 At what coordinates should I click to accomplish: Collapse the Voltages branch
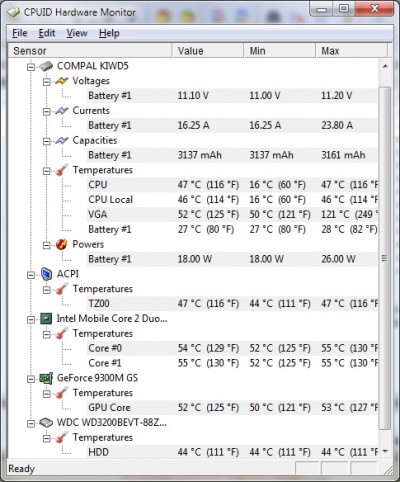tap(47, 82)
